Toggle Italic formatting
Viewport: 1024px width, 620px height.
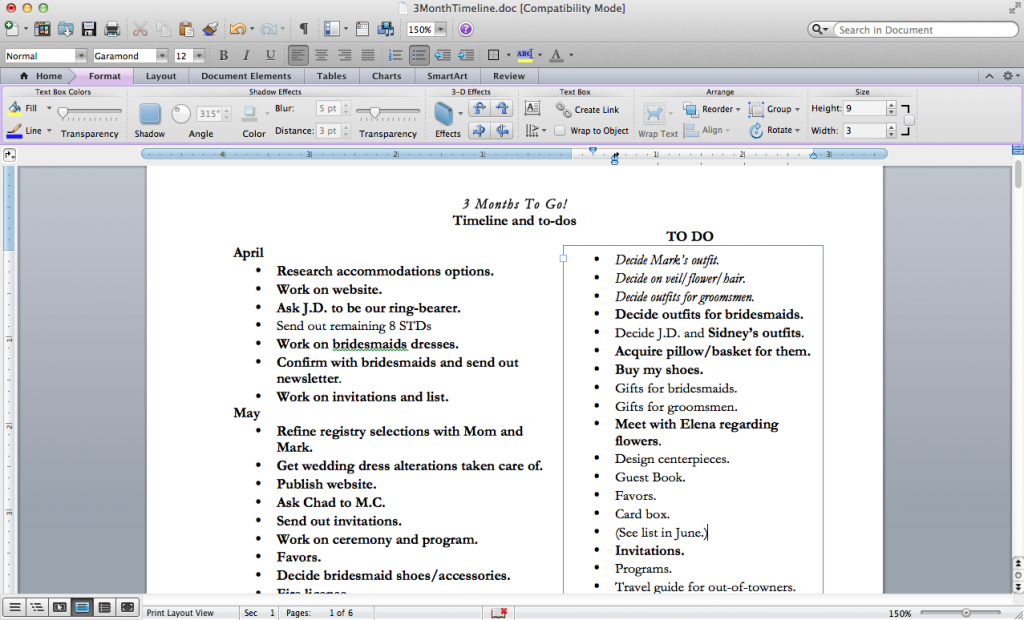click(247, 56)
